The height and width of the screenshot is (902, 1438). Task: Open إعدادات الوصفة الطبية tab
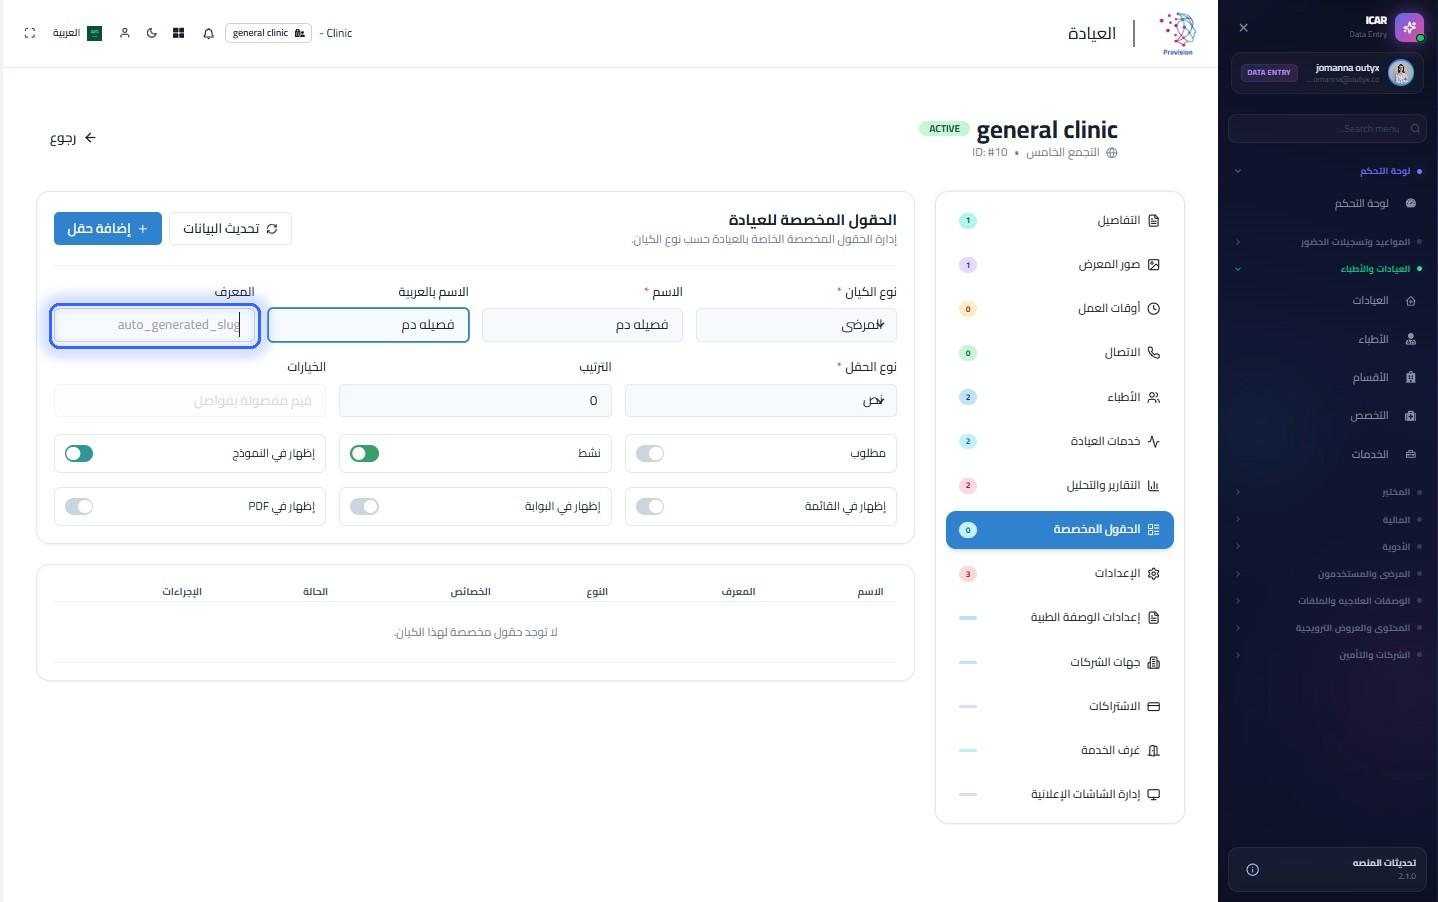coord(1060,617)
